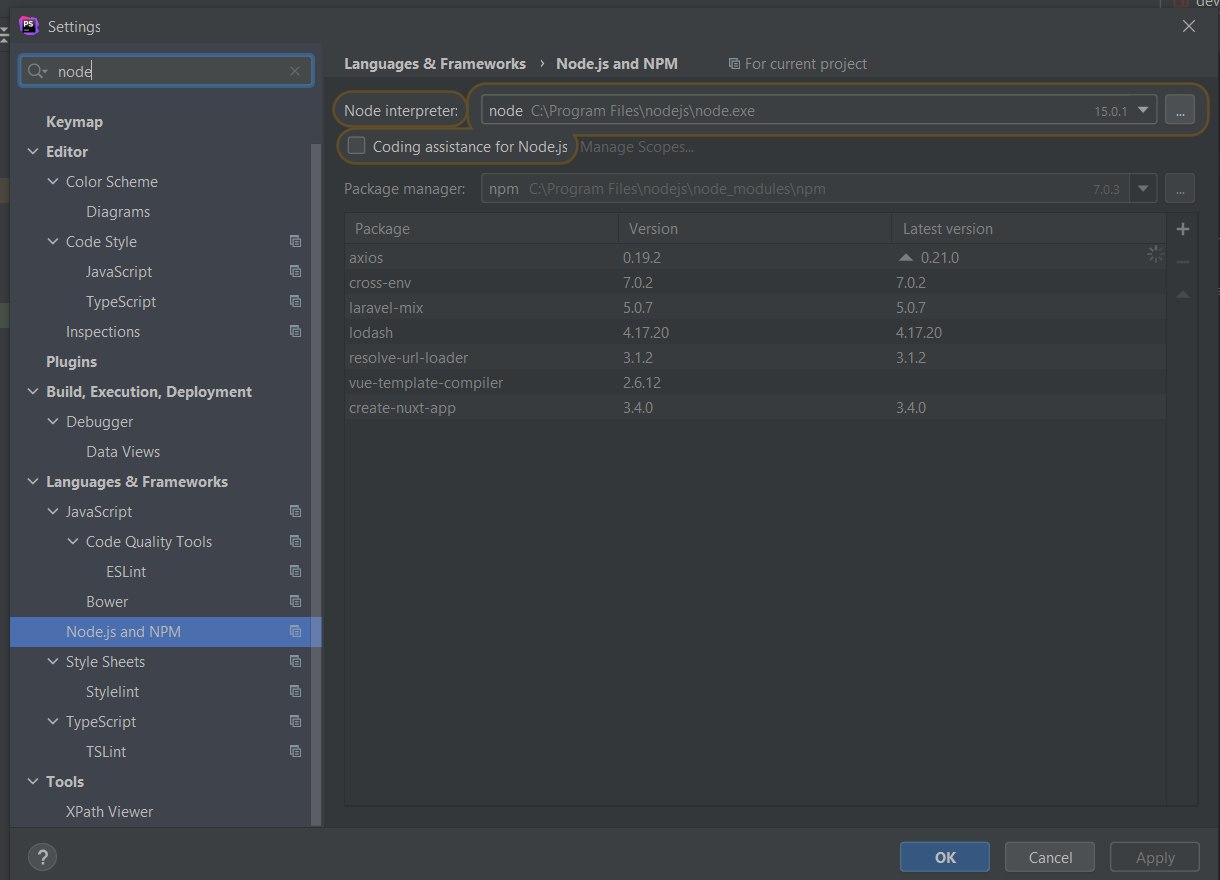Click the search magnifier icon in settings search
This screenshot has height=880, width=1220.
coord(38,71)
